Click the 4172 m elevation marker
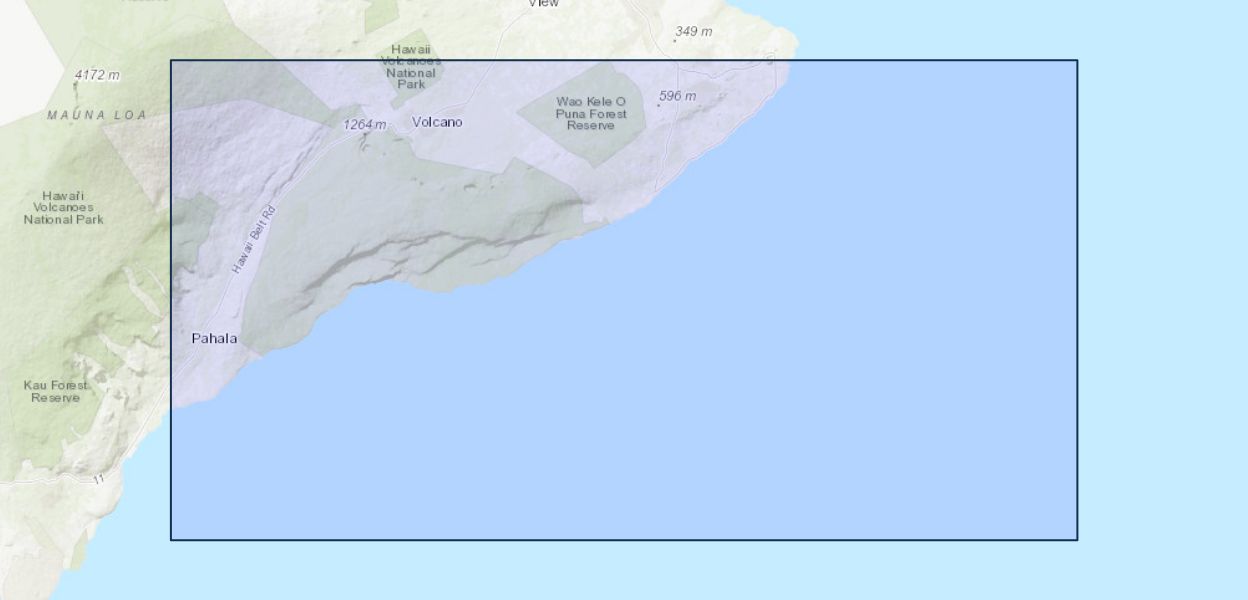Viewport: 1248px width, 600px height. 97,75
